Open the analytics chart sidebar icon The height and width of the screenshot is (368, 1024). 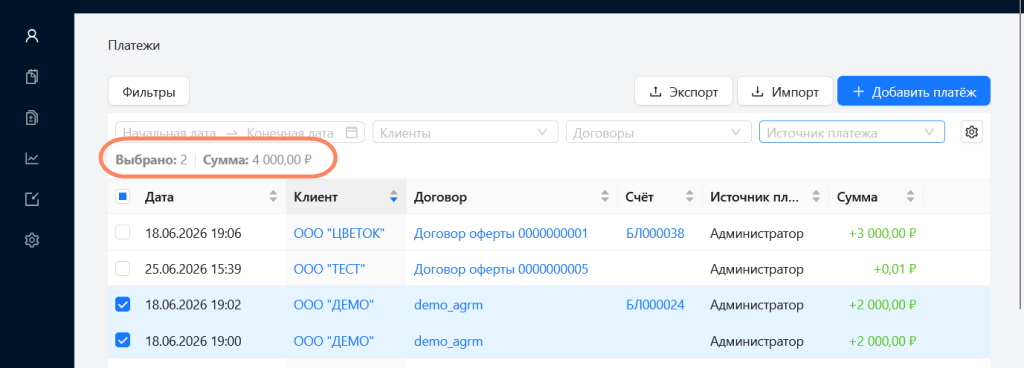point(32,159)
